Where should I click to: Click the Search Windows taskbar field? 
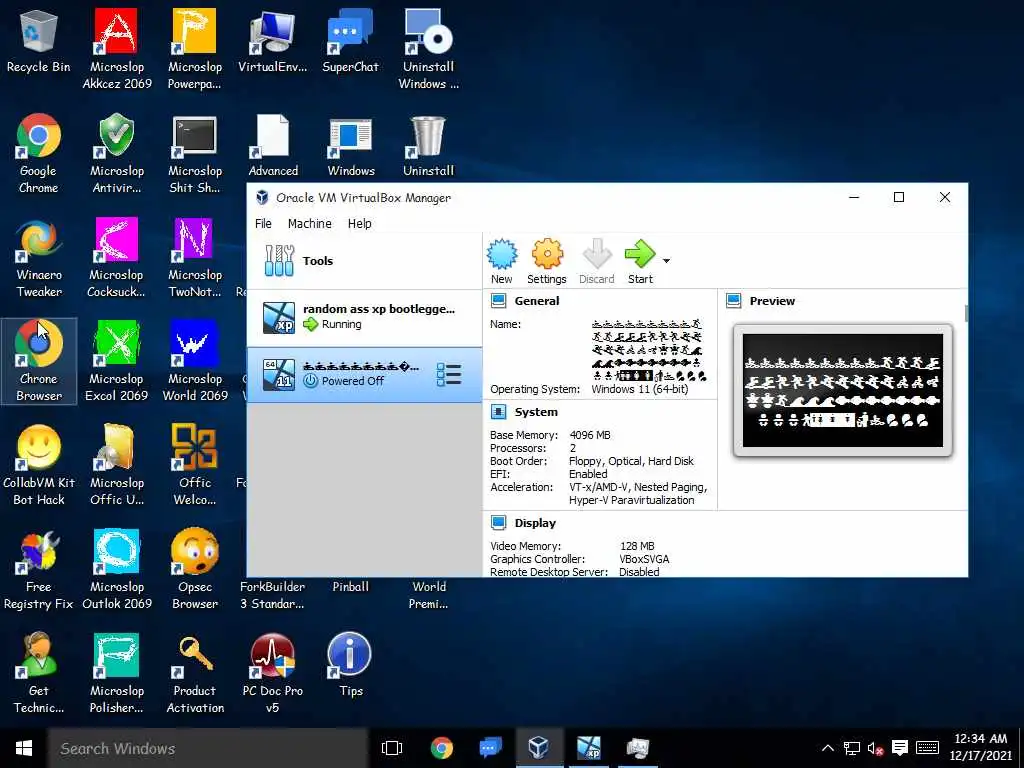pyautogui.click(x=208, y=748)
